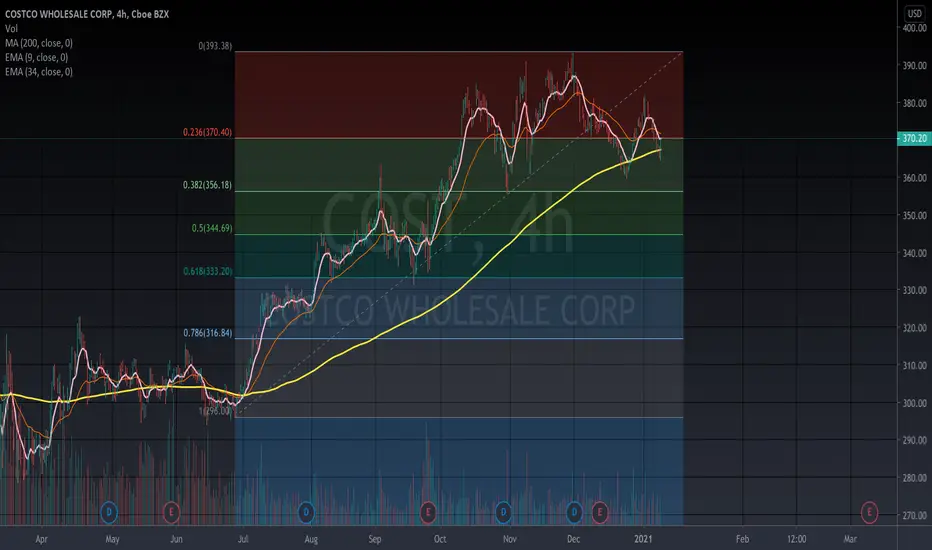
Task: Open the earnings marker before October
Action: pos(427,512)
